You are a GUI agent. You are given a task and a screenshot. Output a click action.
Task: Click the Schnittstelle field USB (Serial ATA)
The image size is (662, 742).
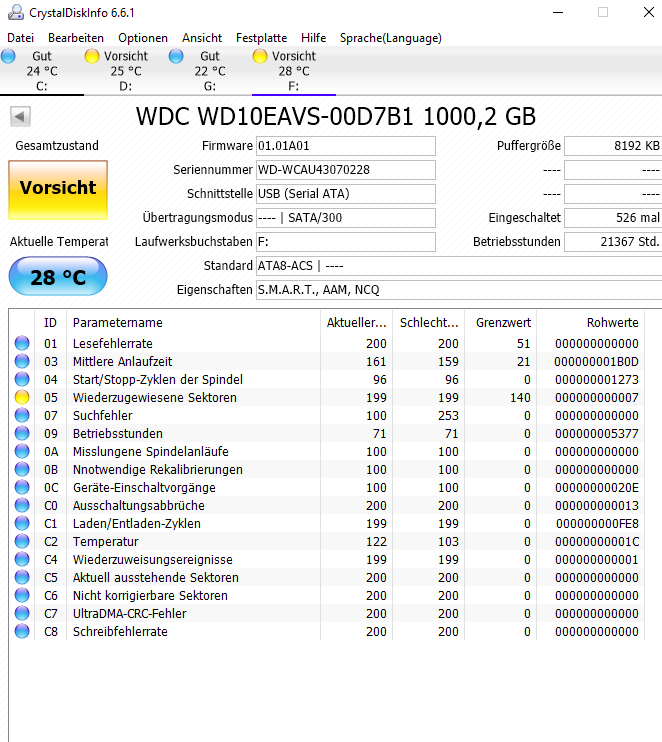(x=345, y=194)
